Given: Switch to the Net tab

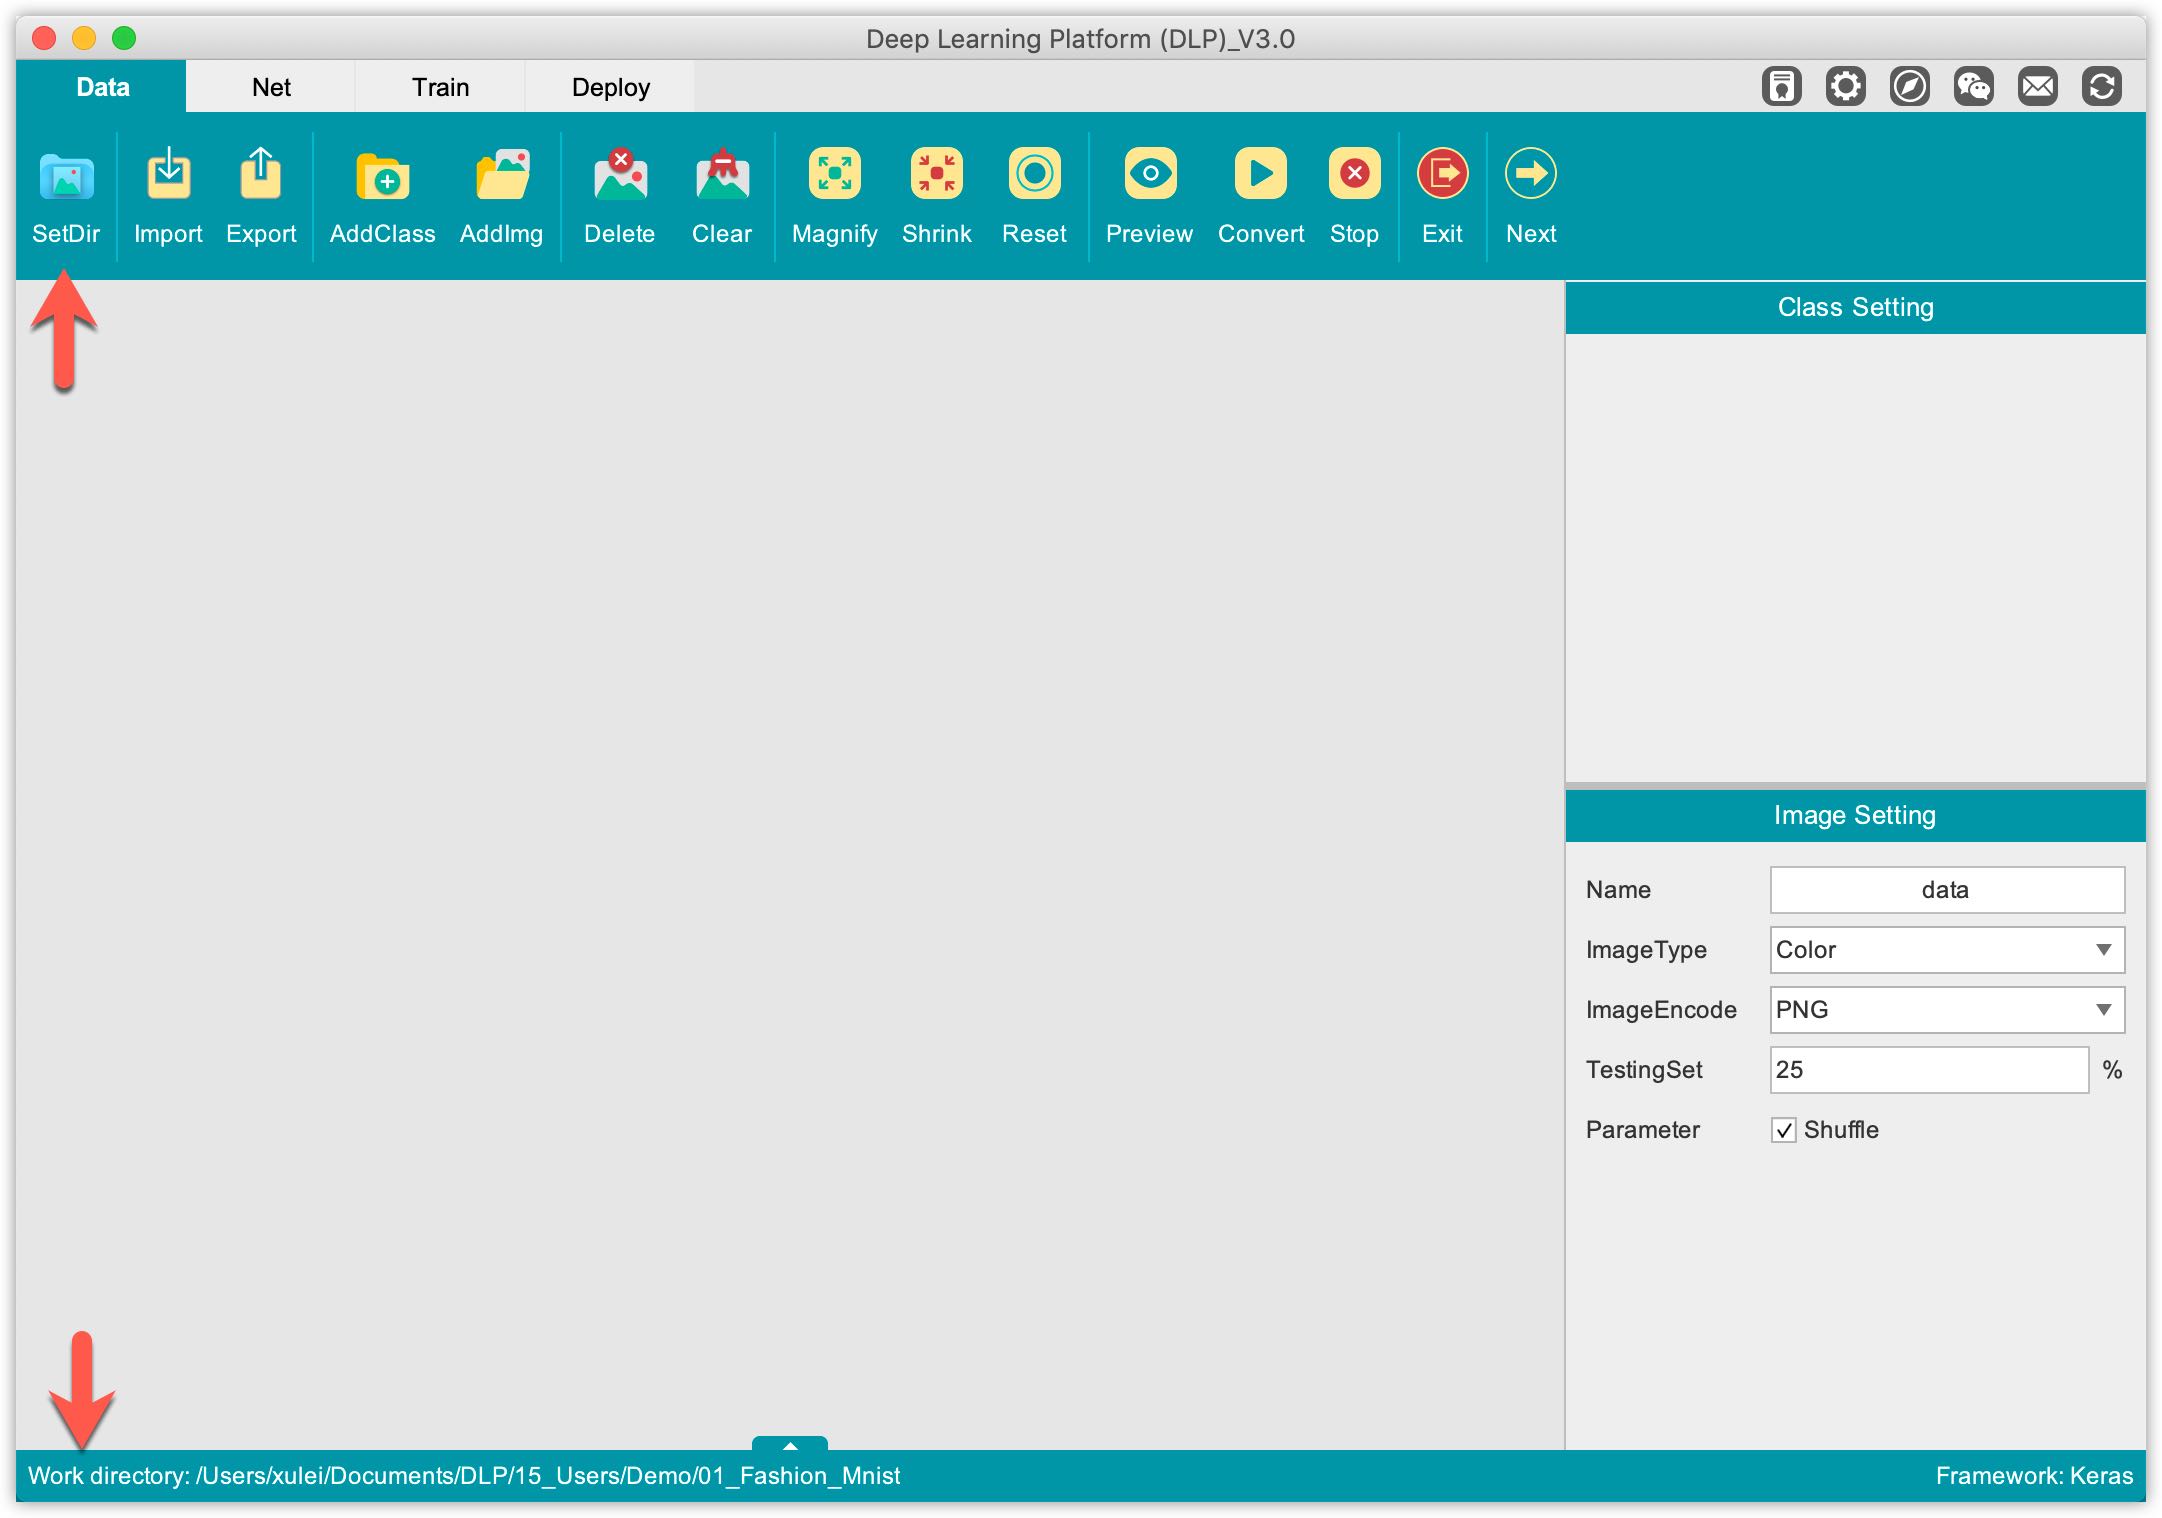Looking at the screenshot, I should coord(271,87).
